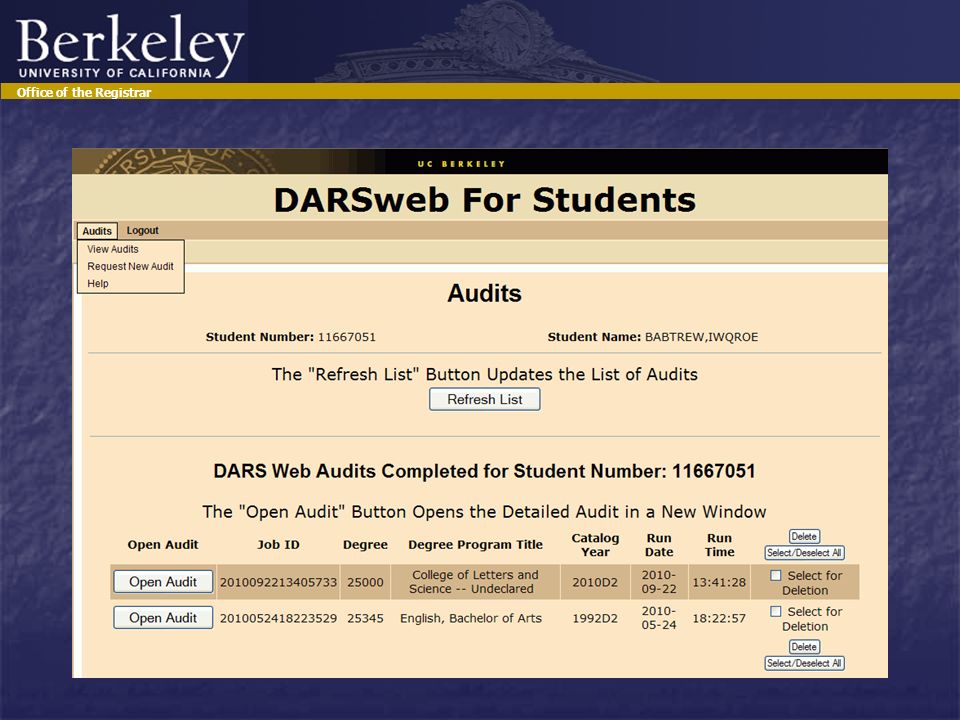Screen dimensions: 960x720
Task: Open Audit for College of Letters and Science
Action: point(163,582)
